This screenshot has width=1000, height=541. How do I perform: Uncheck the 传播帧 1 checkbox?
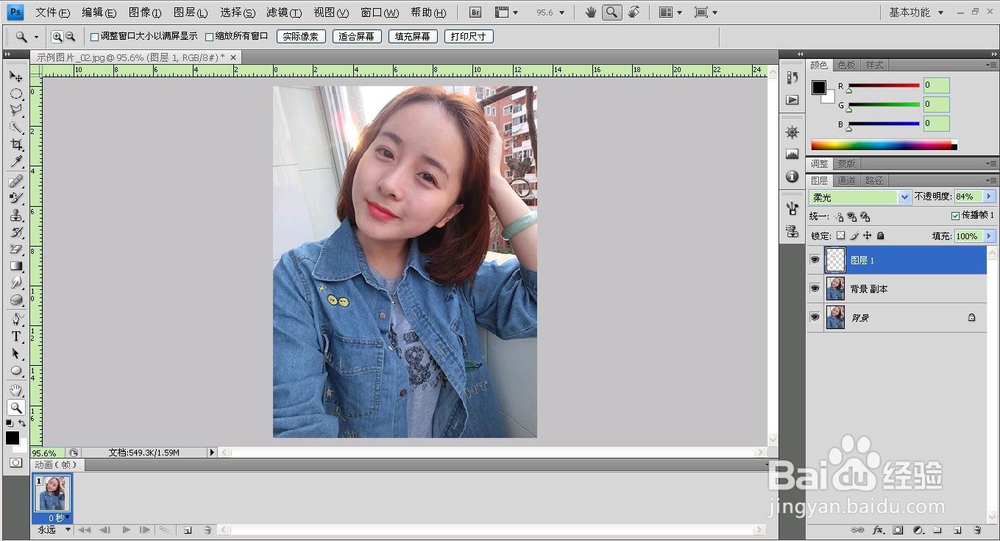(x=955, y=216)
